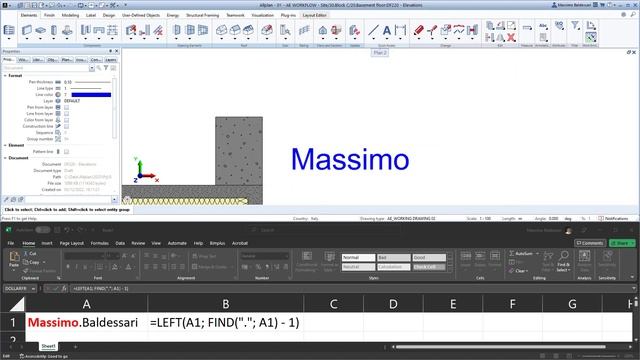Select the Slab tool in Allplan ribbon
This screenshot has height=360, width=640.
click(40, 30)
